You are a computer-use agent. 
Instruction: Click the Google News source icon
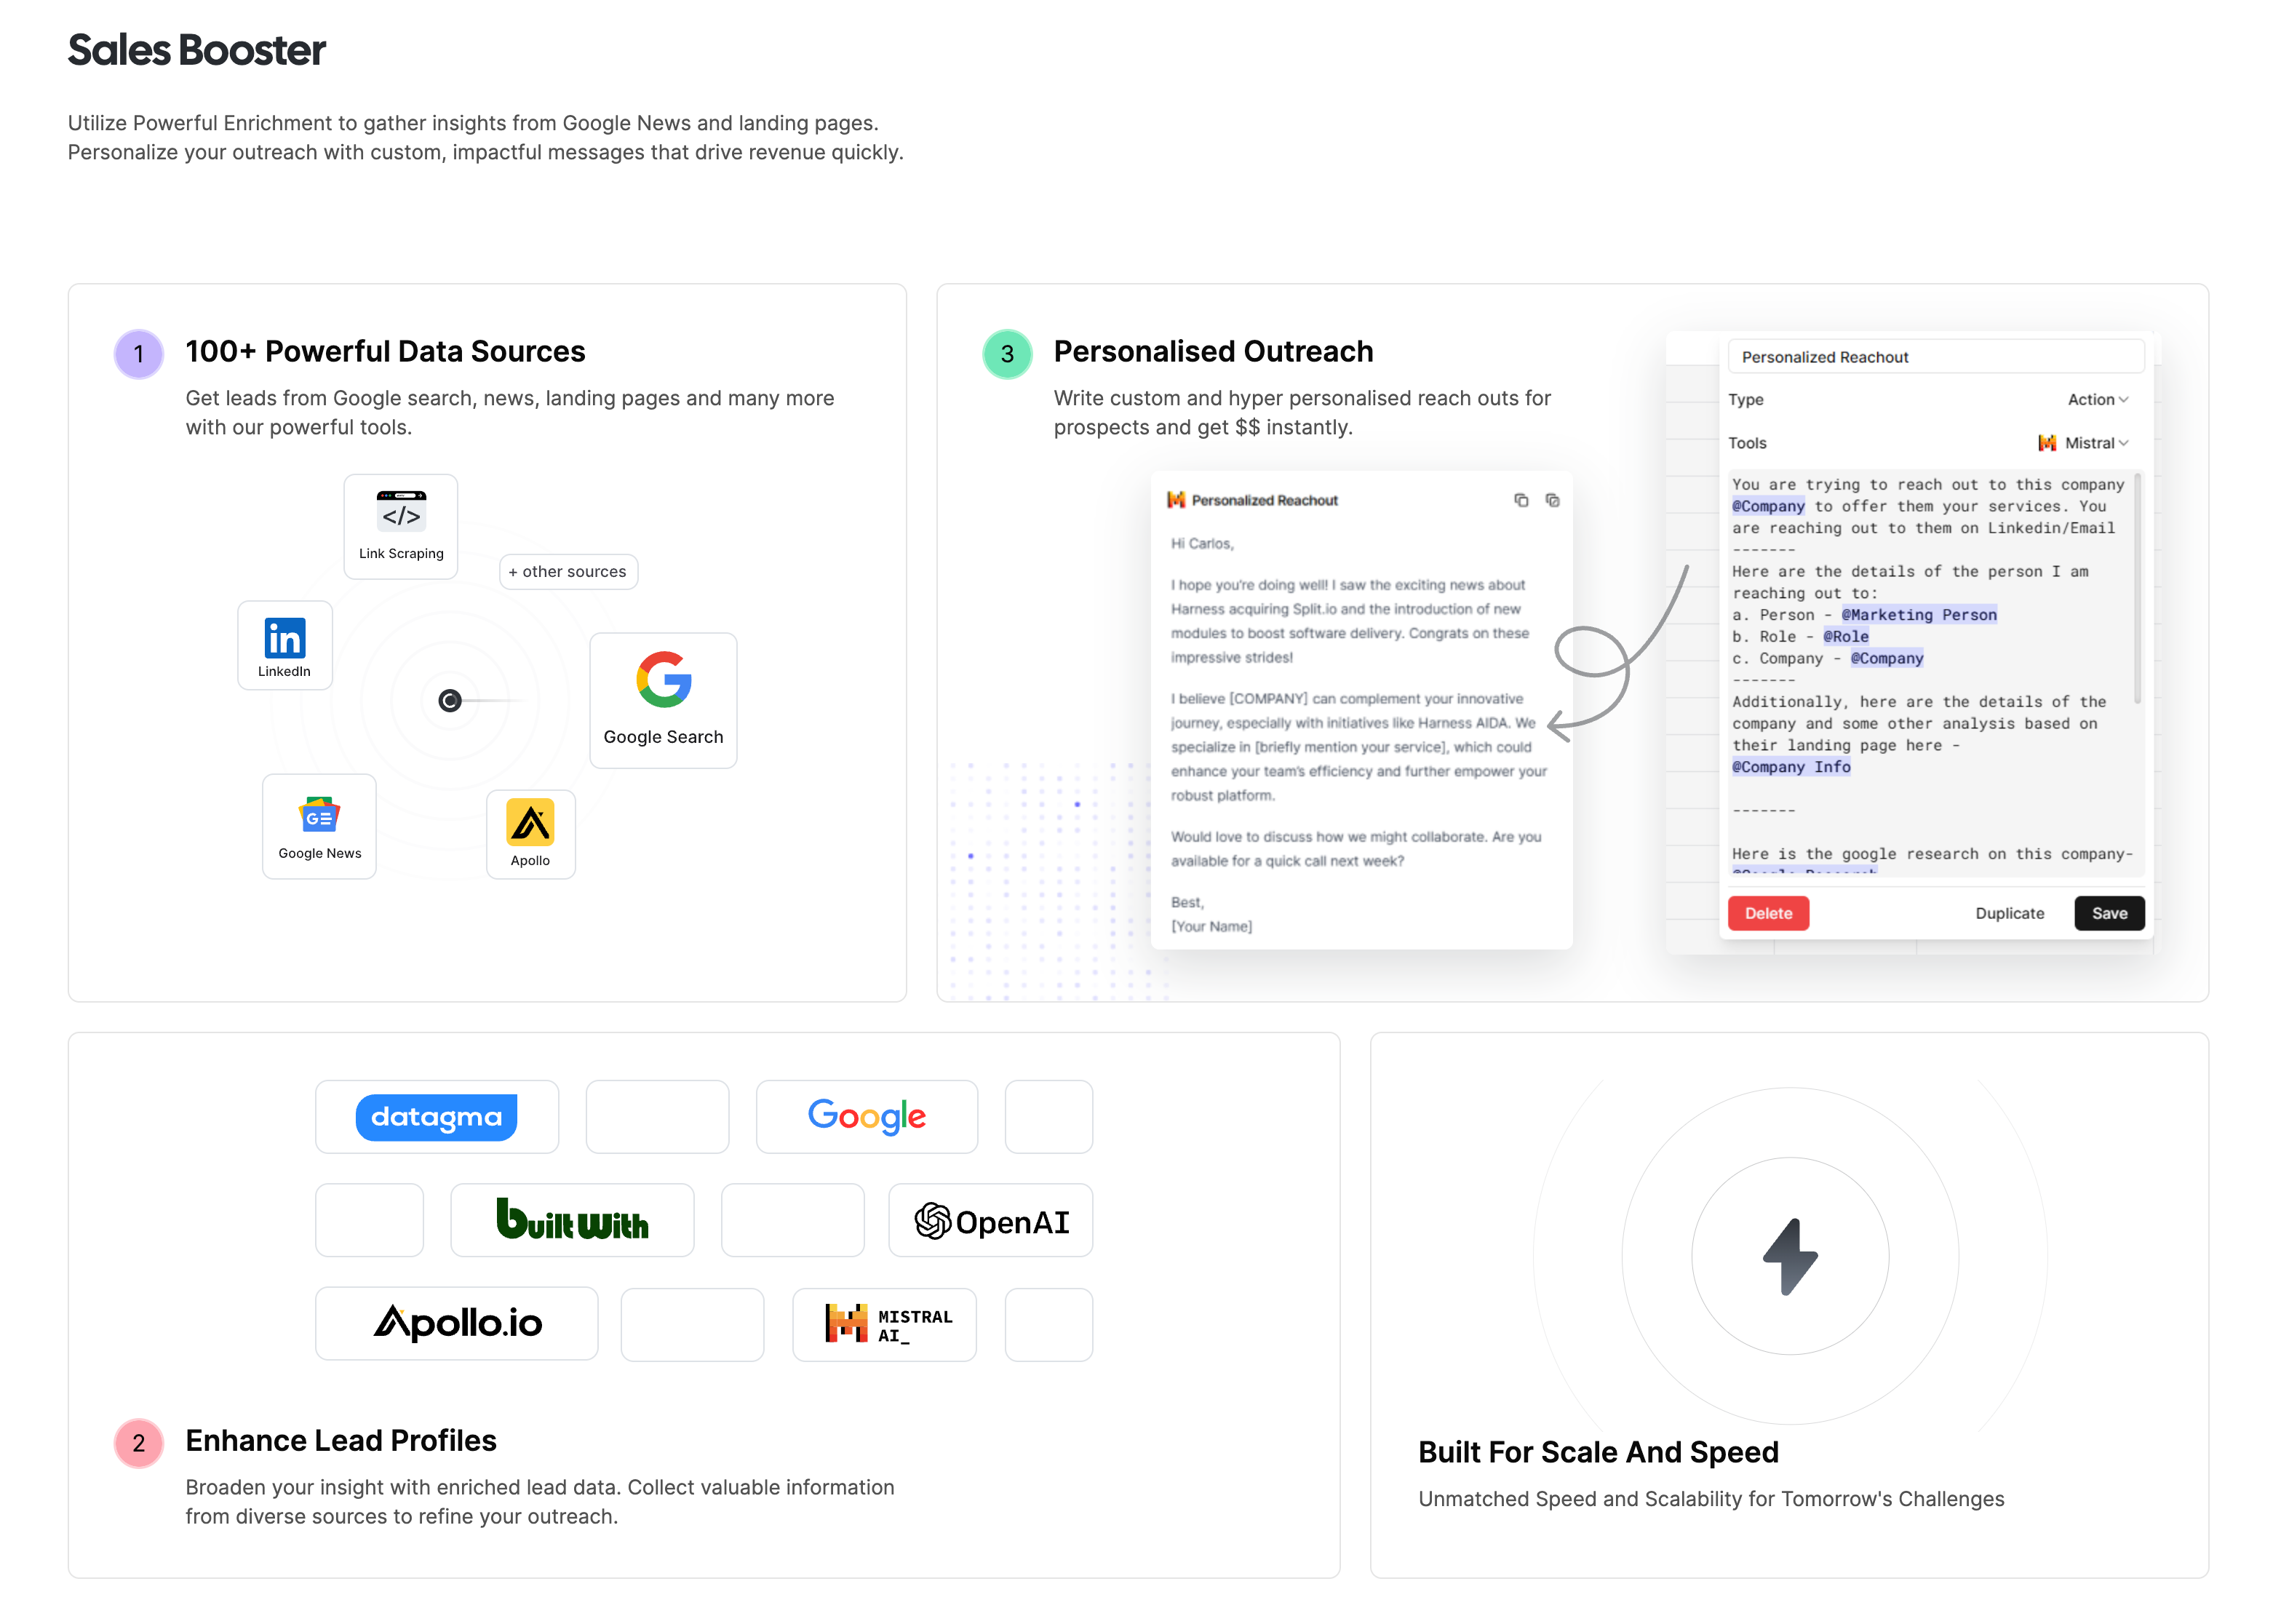point(318,821)
